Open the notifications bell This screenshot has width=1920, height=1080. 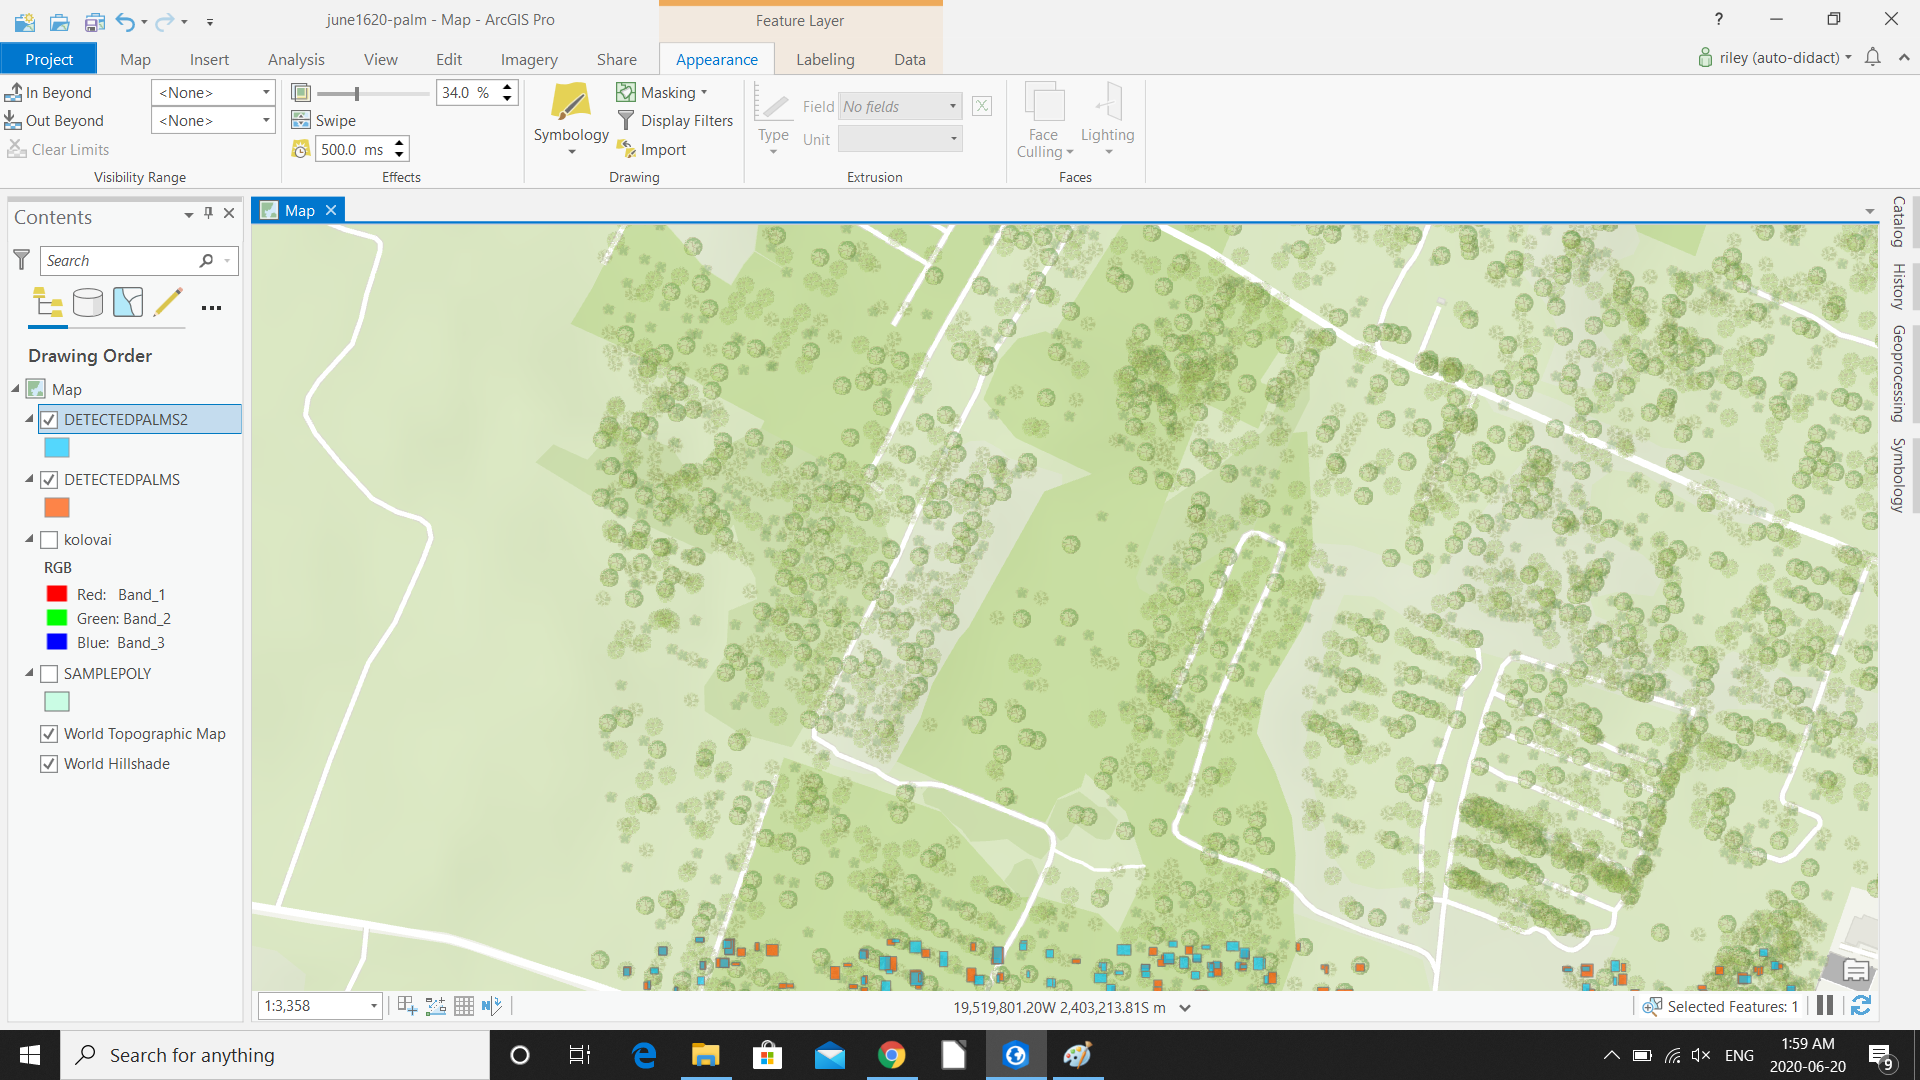point(1873,57)
